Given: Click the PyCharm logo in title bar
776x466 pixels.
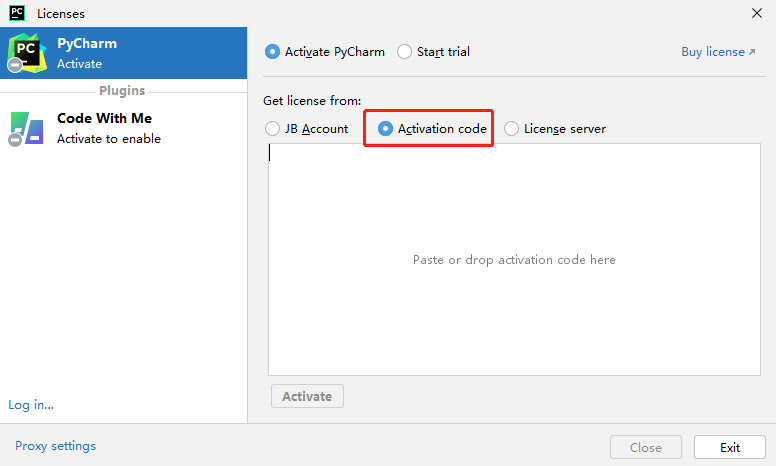Looking at the screenshot, I should click(x=17, y=14).
